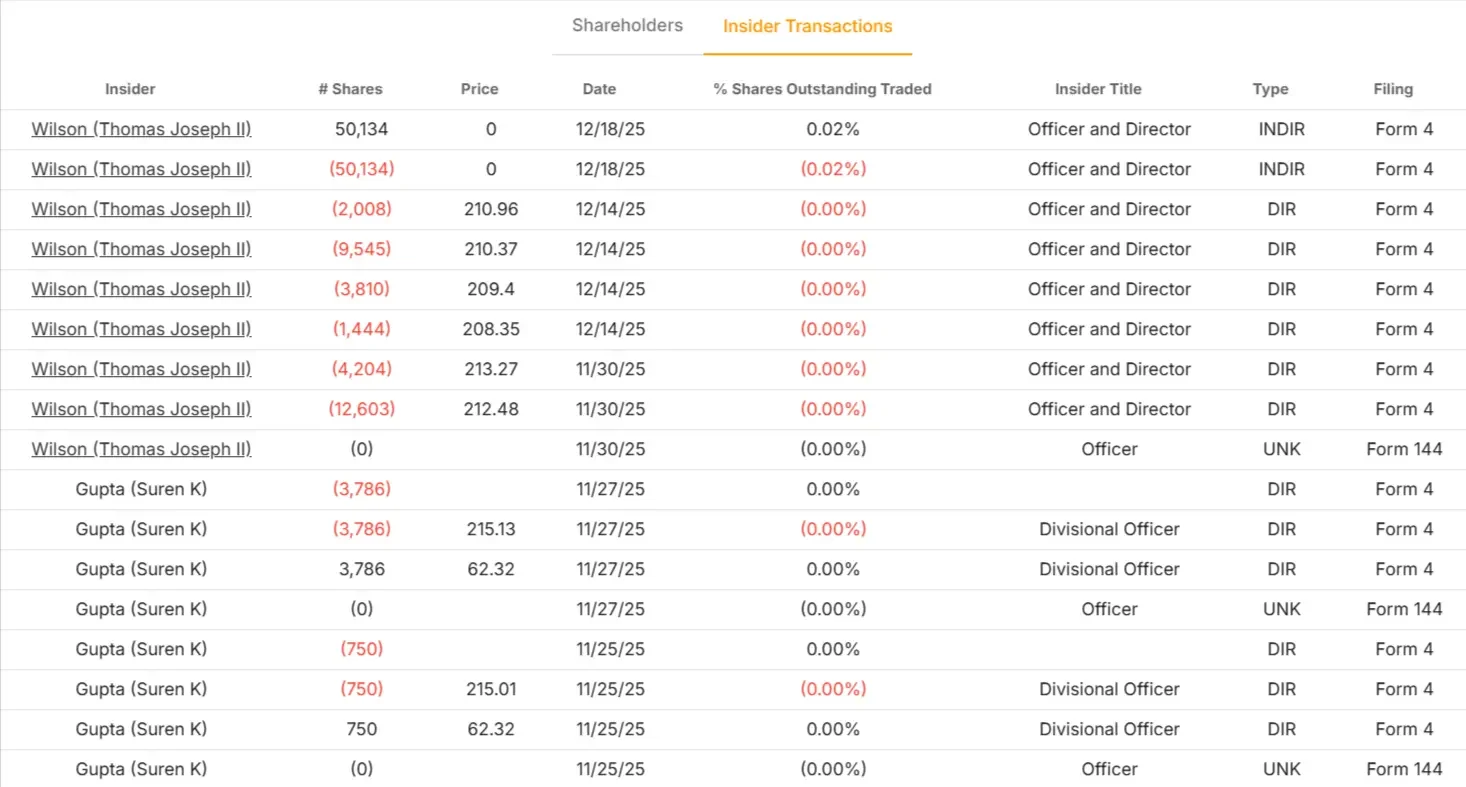Click the Filing column header
Screen dimensions: 1466x787
click(1393, 89)
